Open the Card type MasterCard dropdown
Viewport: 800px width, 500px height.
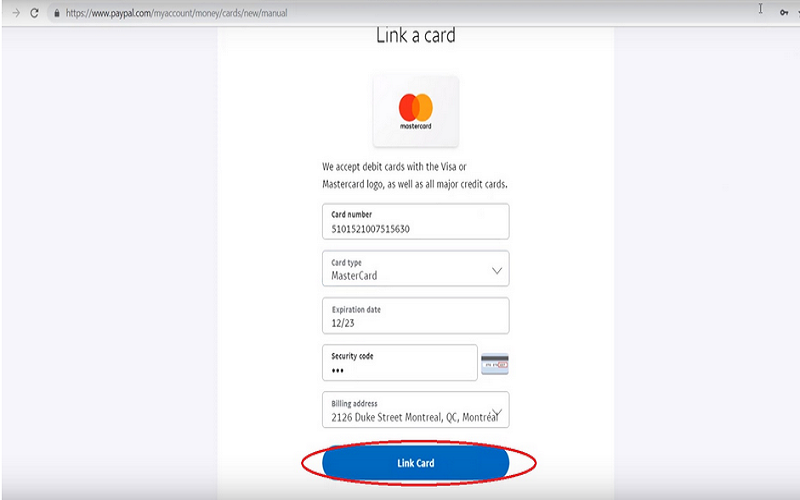click(416, 268)
